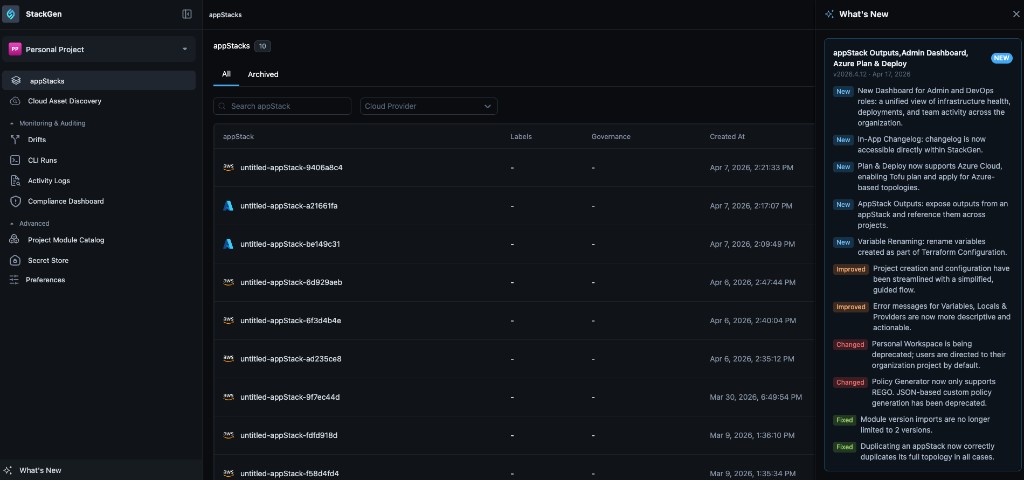1024x480 pixels.
Task: Click AWS icon for appStack-ad235ce8
Action: [x=229, y=359]
